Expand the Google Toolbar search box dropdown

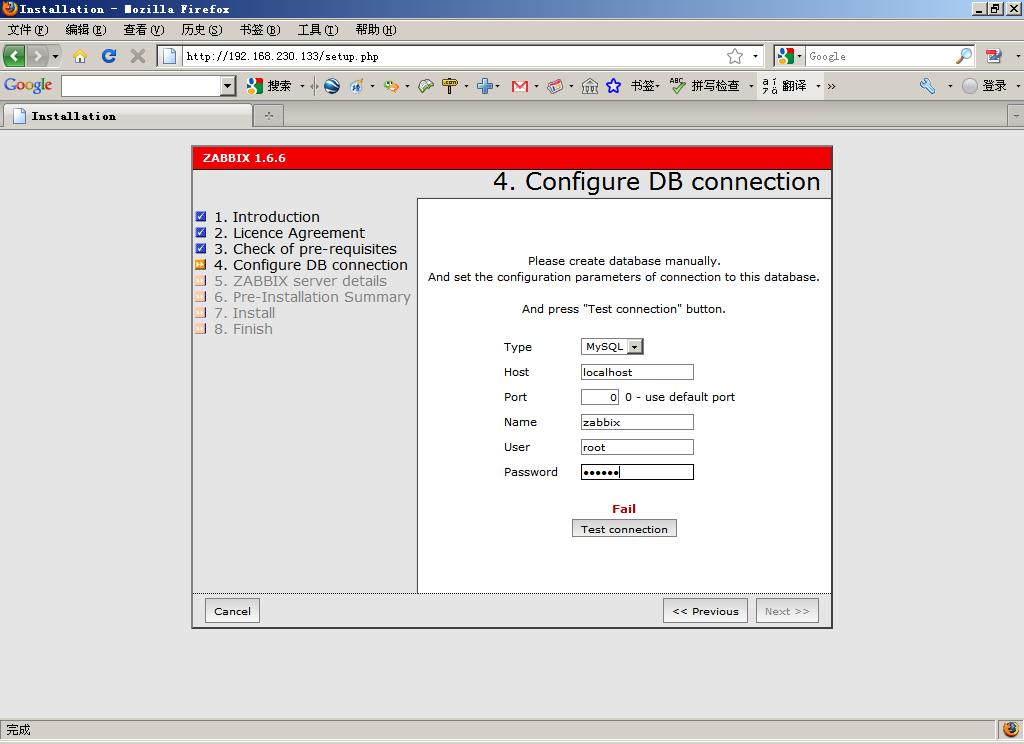228,86
